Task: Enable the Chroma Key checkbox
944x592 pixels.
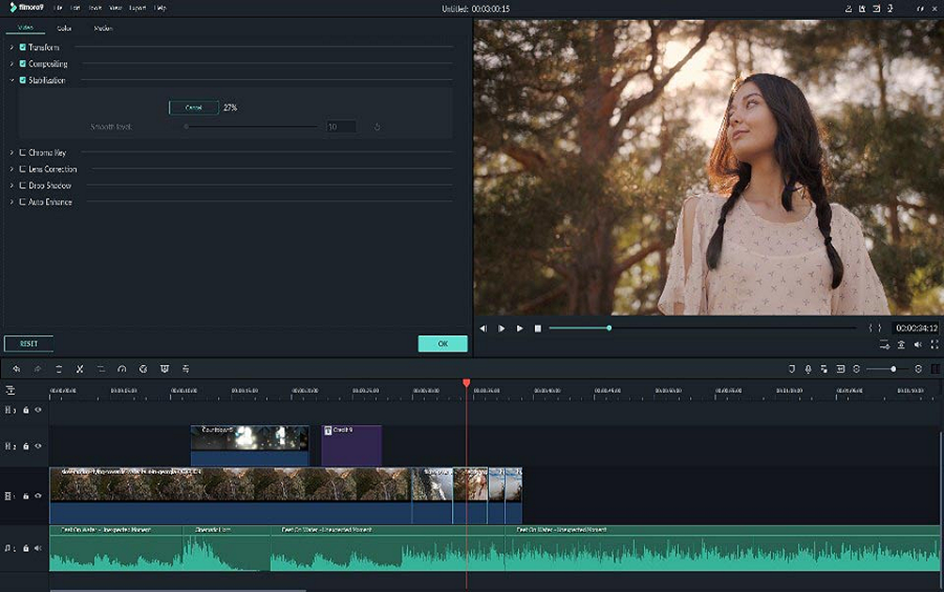Action: pyautogui.click(x=23, y=153)
